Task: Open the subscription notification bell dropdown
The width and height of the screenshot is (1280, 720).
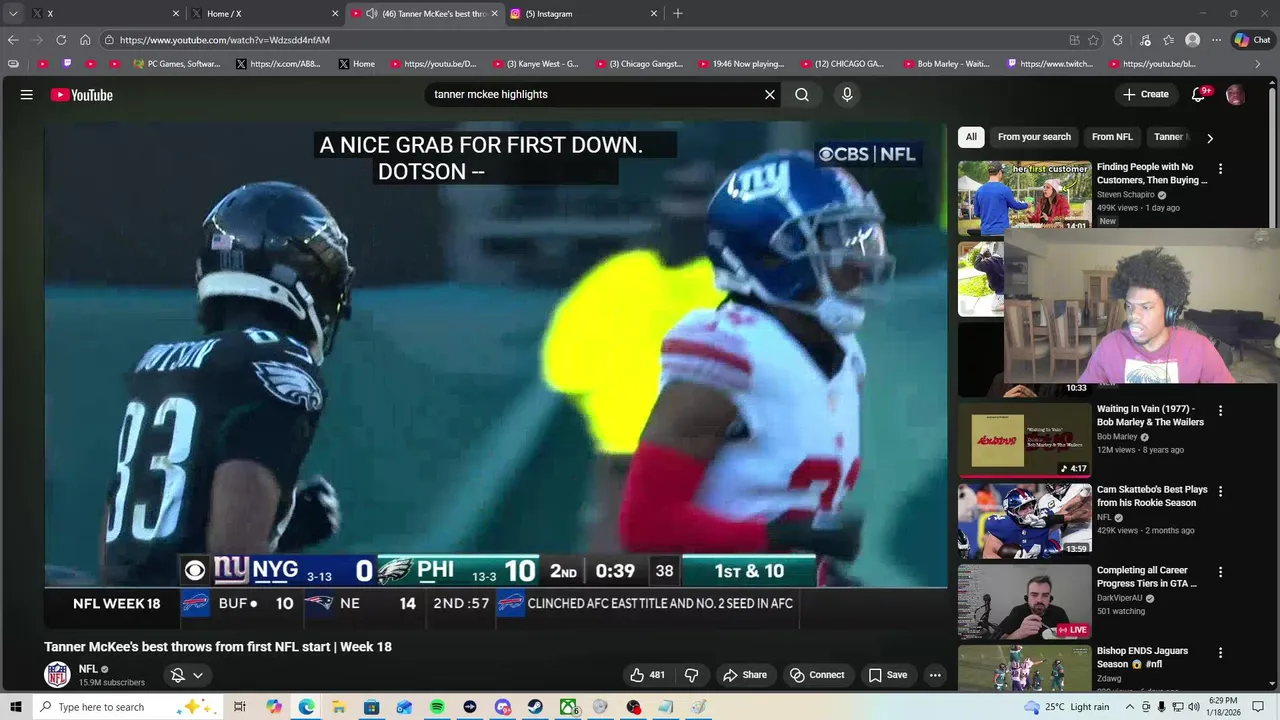Action: tap(187, 675)
